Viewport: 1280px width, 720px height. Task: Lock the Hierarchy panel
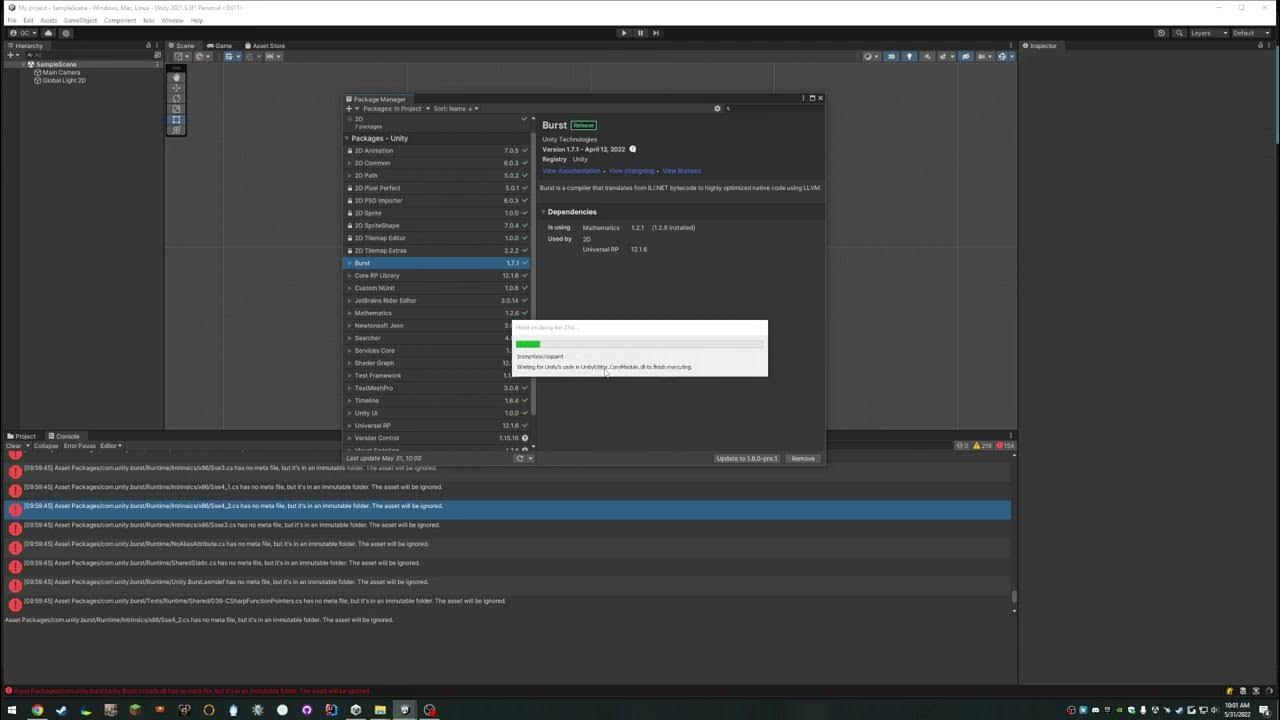pos(148,45)
